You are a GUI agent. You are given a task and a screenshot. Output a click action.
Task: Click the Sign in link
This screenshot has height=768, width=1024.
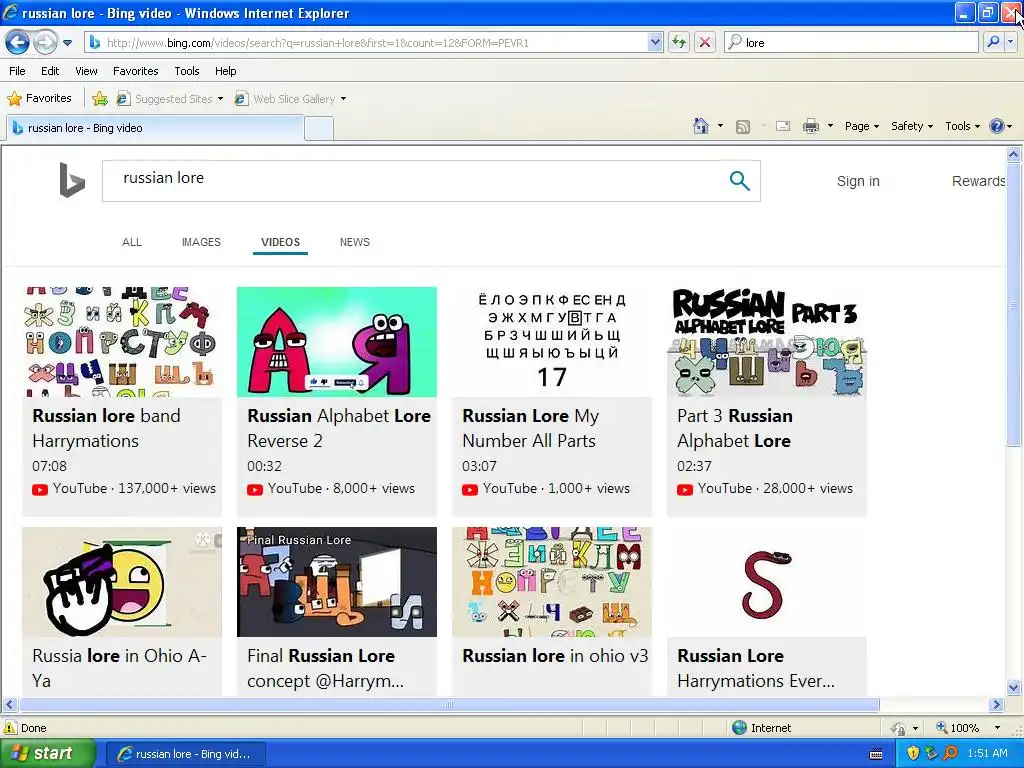click(x=858, y=182)
